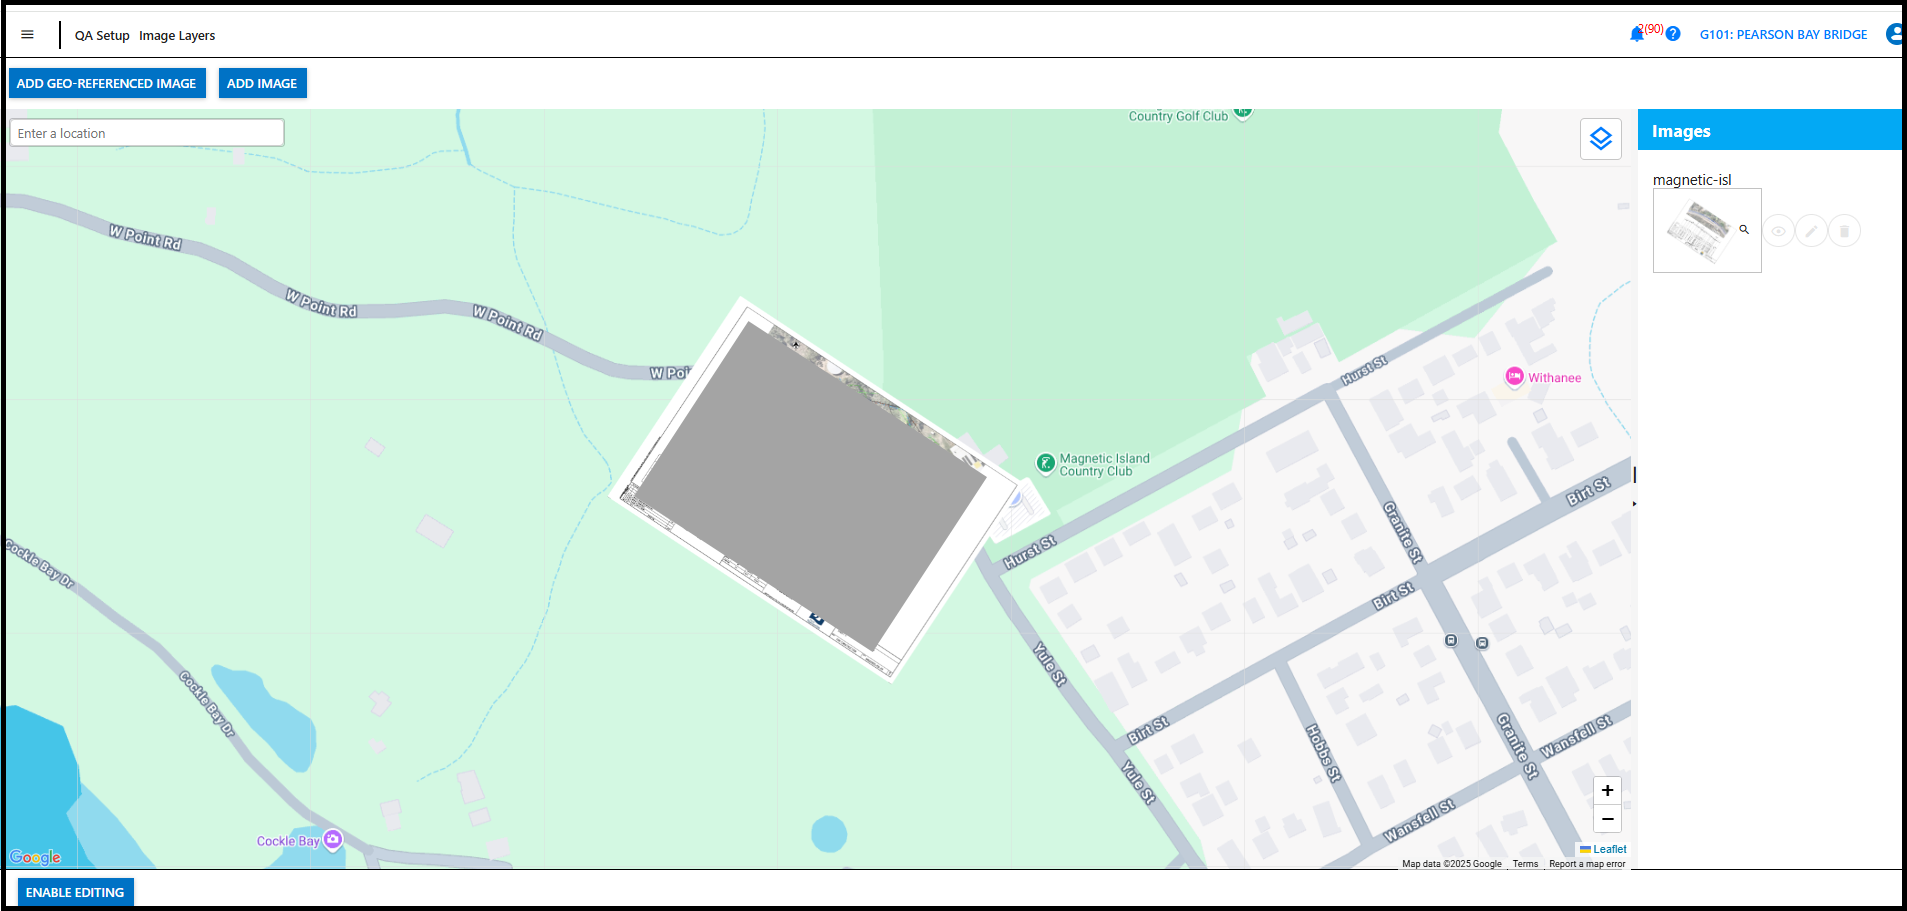
Task: Zoom in the map with plus button
Action: pos(1607,791)
